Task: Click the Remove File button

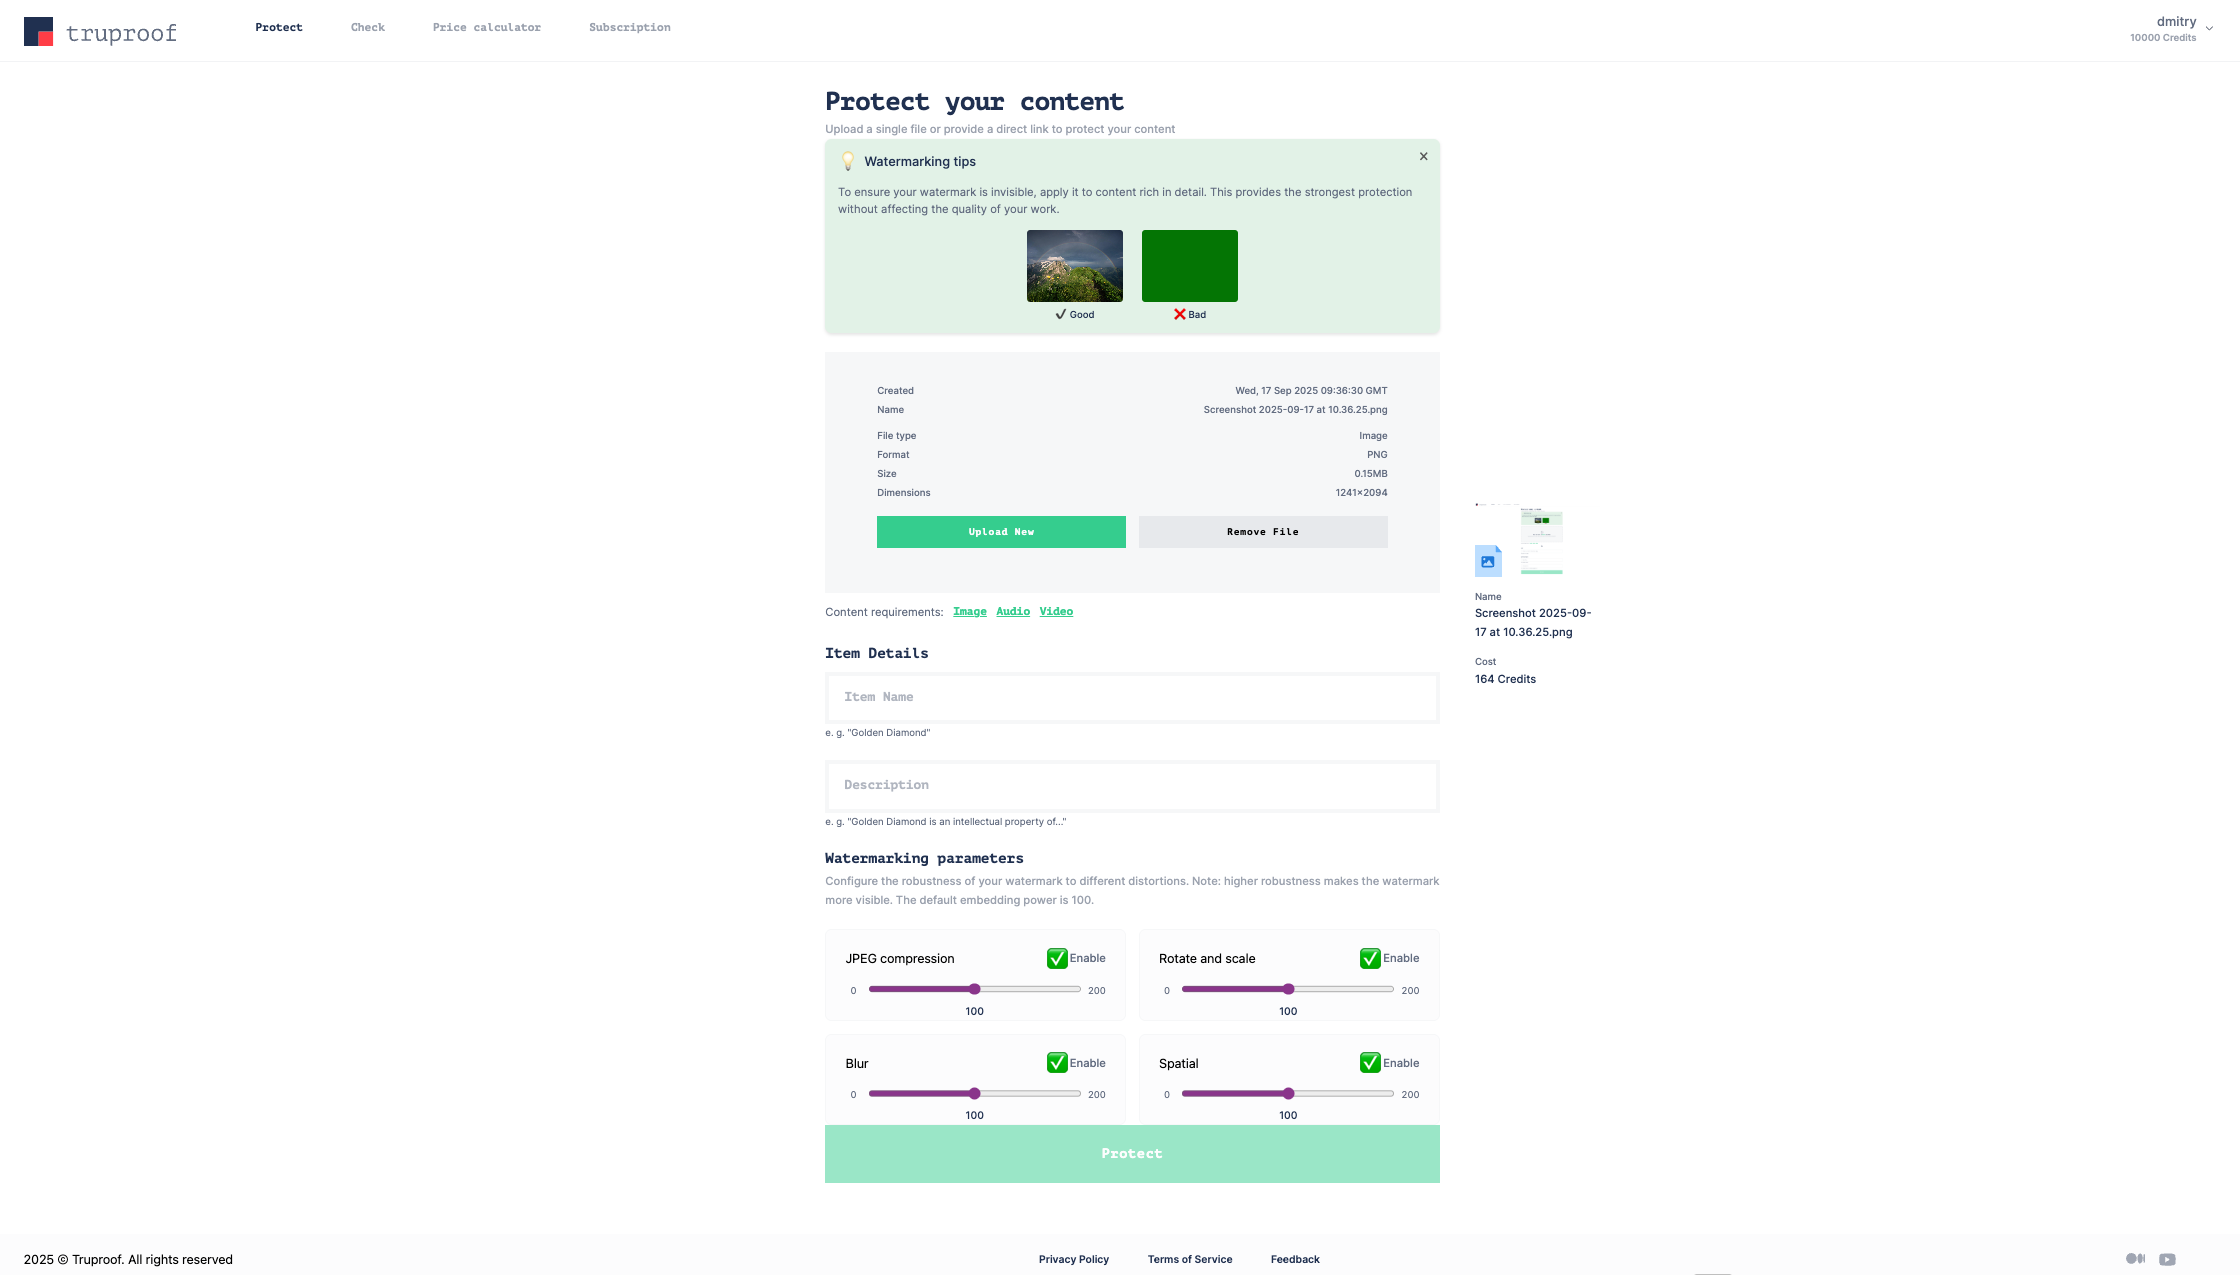Action: tap(1263, 532)
